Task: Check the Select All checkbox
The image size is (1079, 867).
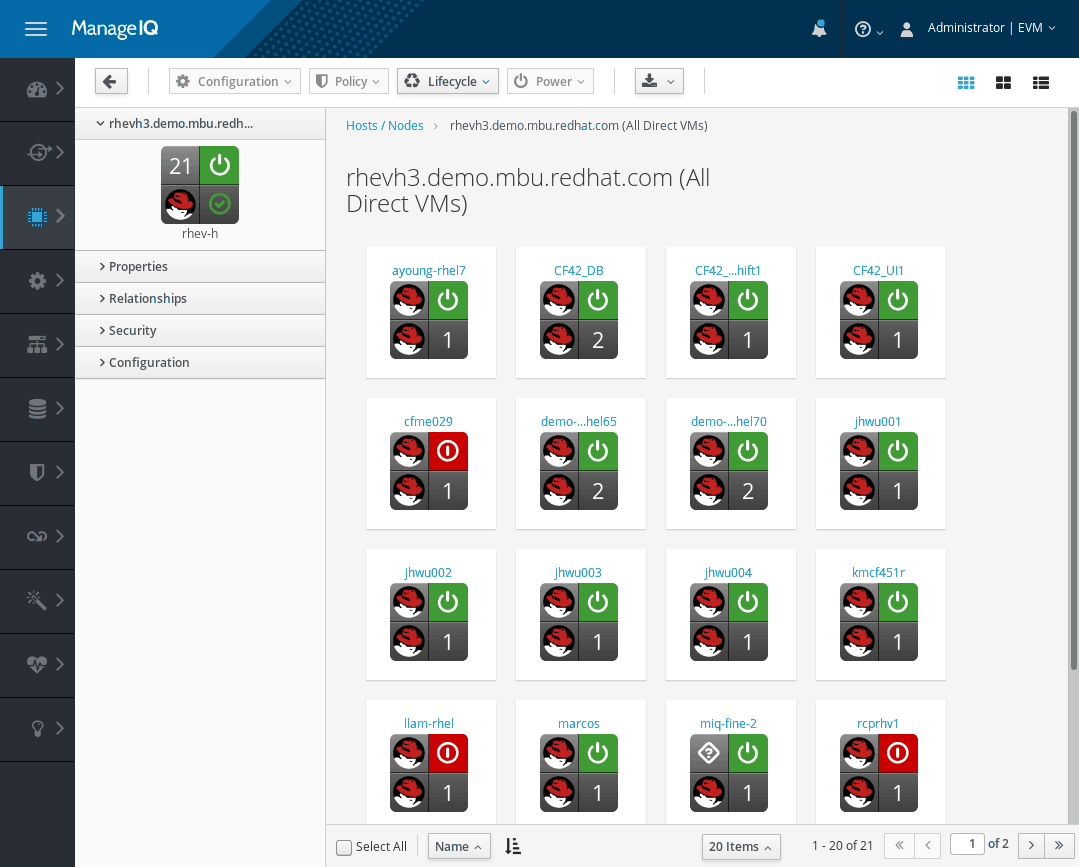Action: click(343, 847)
